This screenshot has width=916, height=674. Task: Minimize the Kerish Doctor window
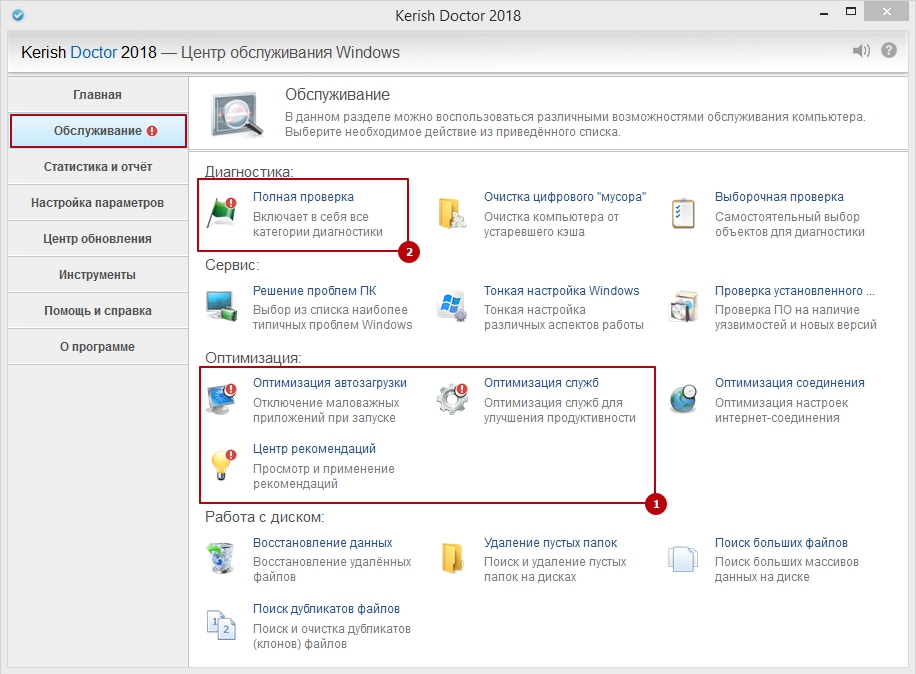coord(824,13)
